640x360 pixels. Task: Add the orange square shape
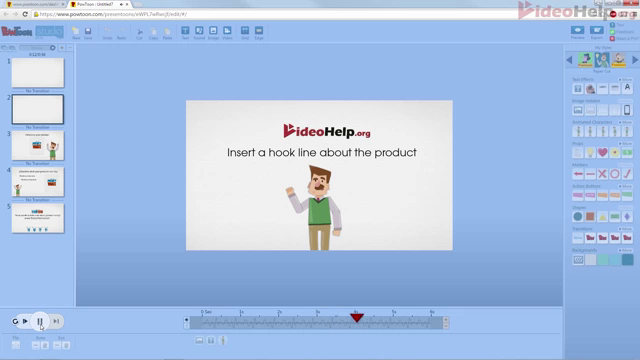(x=590, y=217)
